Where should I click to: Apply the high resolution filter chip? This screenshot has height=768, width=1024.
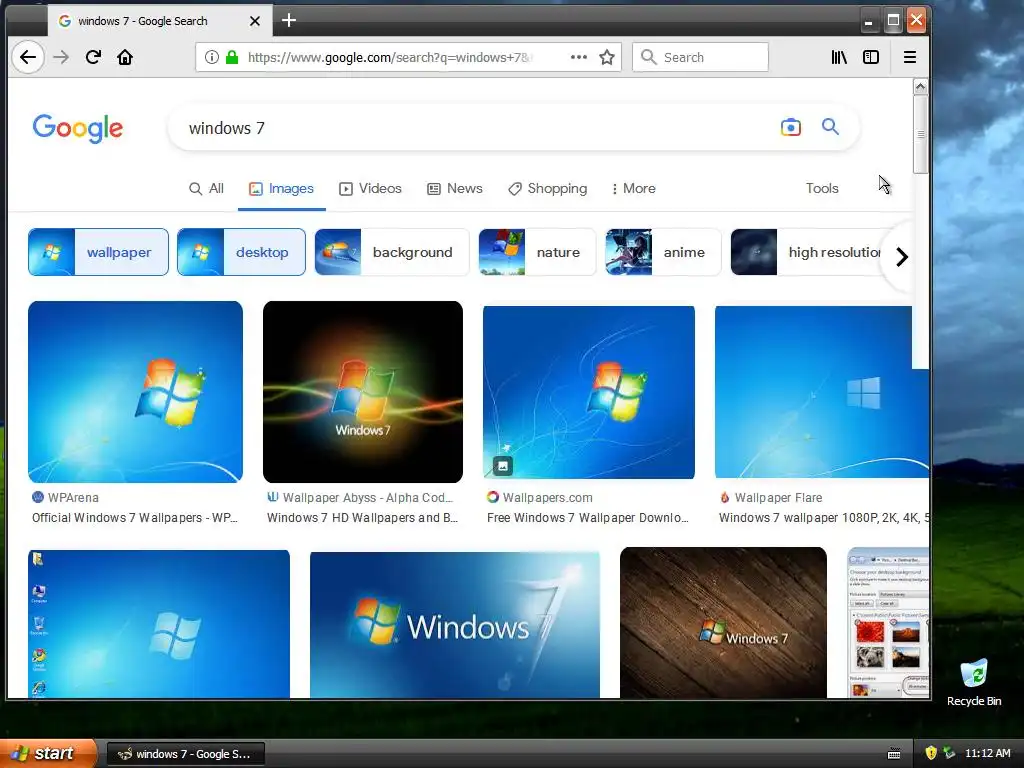coord(807,252)
